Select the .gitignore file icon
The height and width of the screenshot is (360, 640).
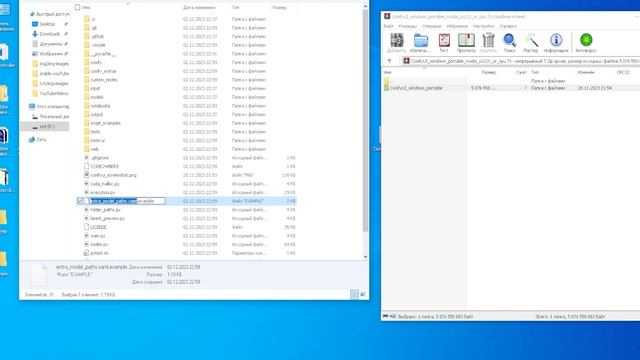tap(86, 158)
